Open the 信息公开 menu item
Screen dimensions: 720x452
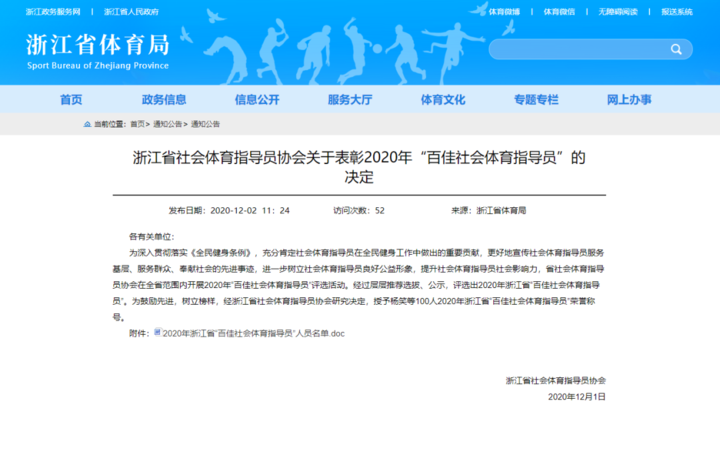257,99
